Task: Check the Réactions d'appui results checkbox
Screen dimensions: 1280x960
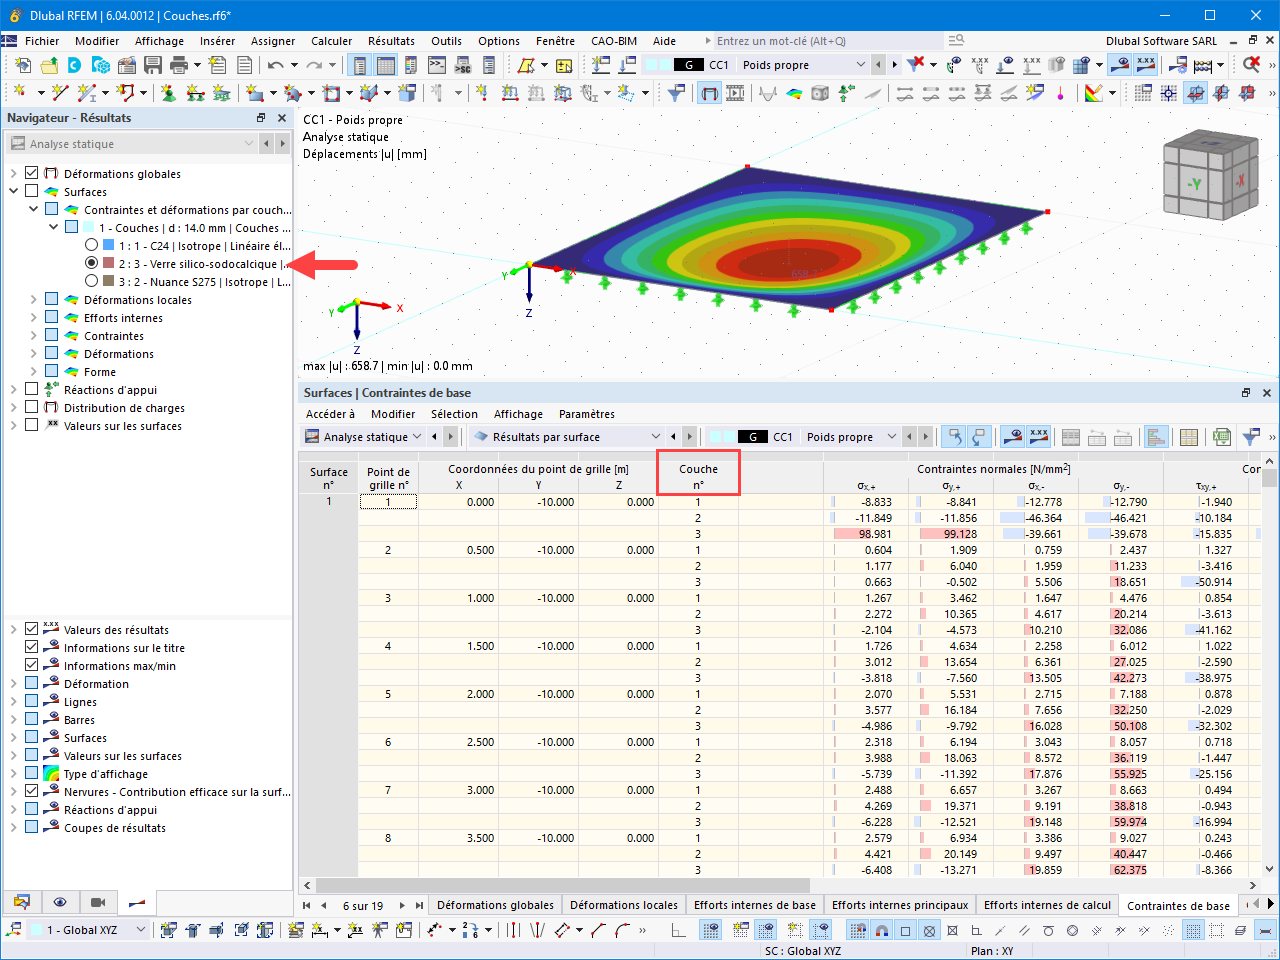Action: [32, 390]
